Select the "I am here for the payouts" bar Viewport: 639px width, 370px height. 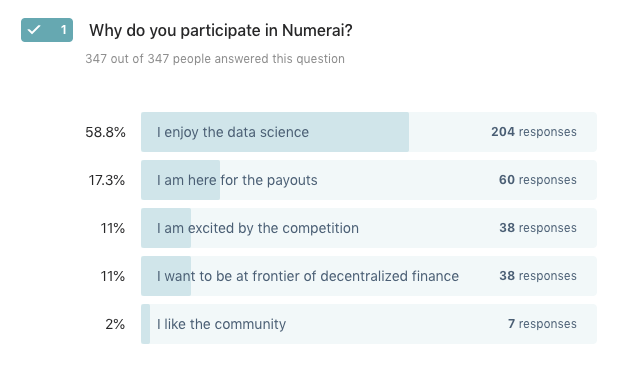[x=369, y=180]
